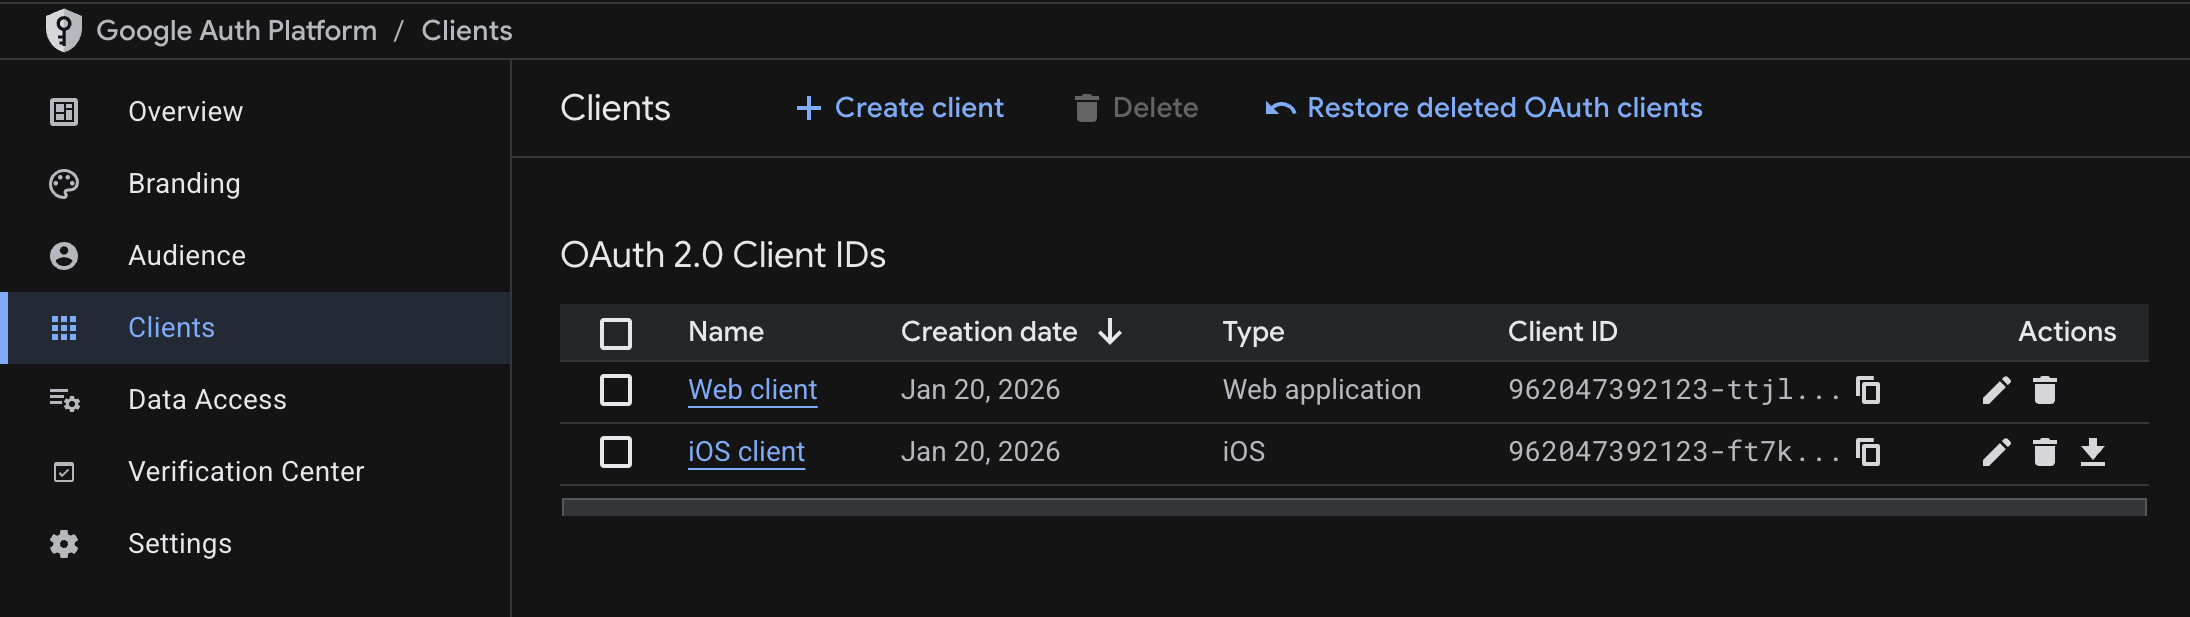Image resolution: width=2190 pixels, height=617 pixels.
Task: Click client ID 962047392123-ft7k...
Action: [x=1674, y=452]
